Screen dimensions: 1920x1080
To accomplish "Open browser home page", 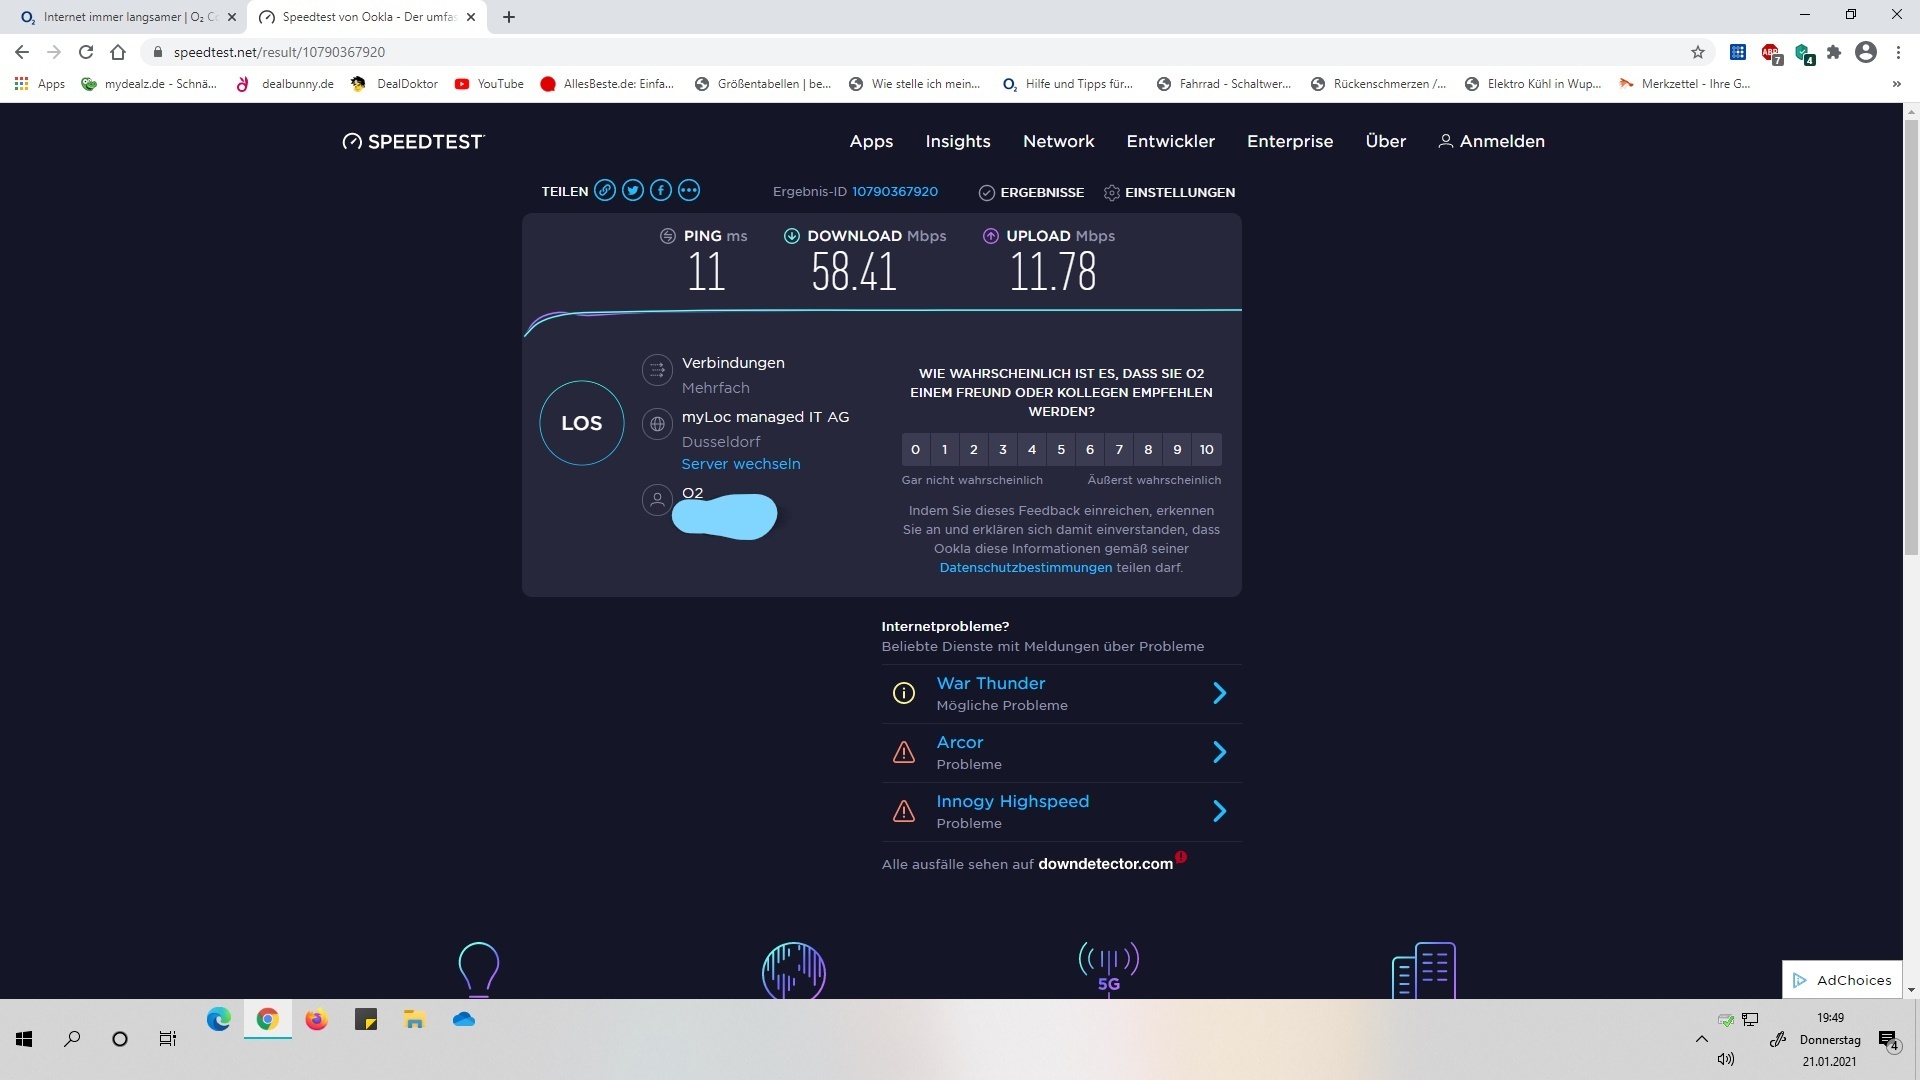I will click(x=118, y=52).
